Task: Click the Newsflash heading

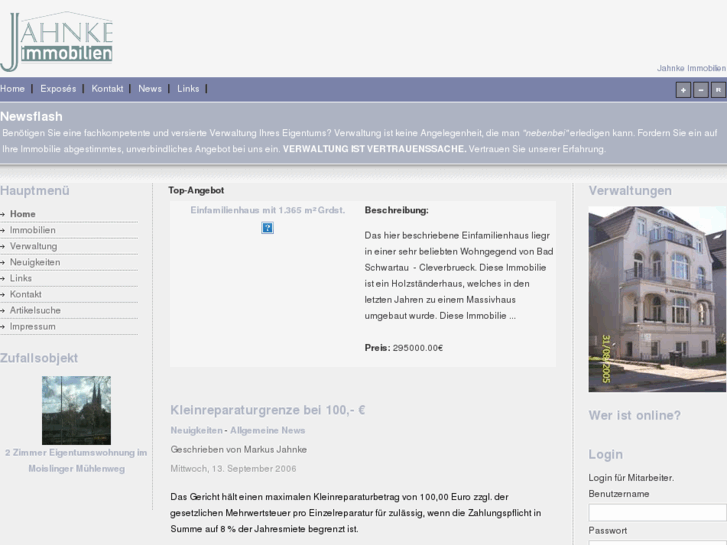Action: point(31,116)
